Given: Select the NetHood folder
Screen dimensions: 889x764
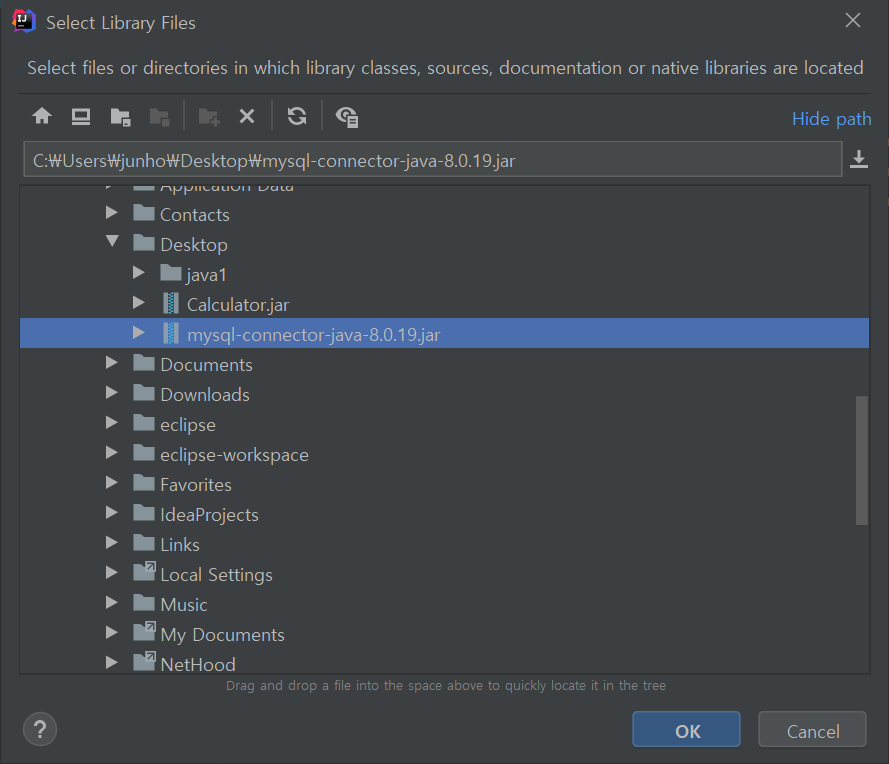Looking at the screenshot, I should pyautogui.click(x=197, y=664).
